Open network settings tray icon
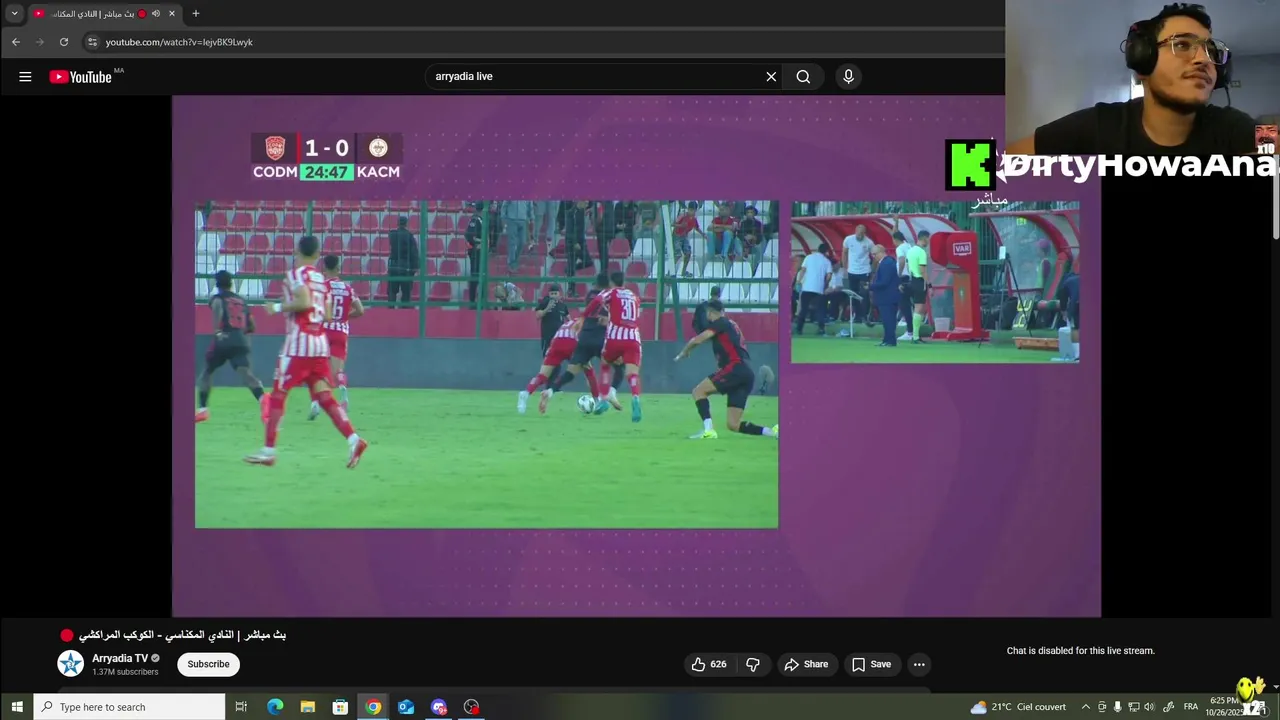The image size is (1280, 720). (1133, 707)
